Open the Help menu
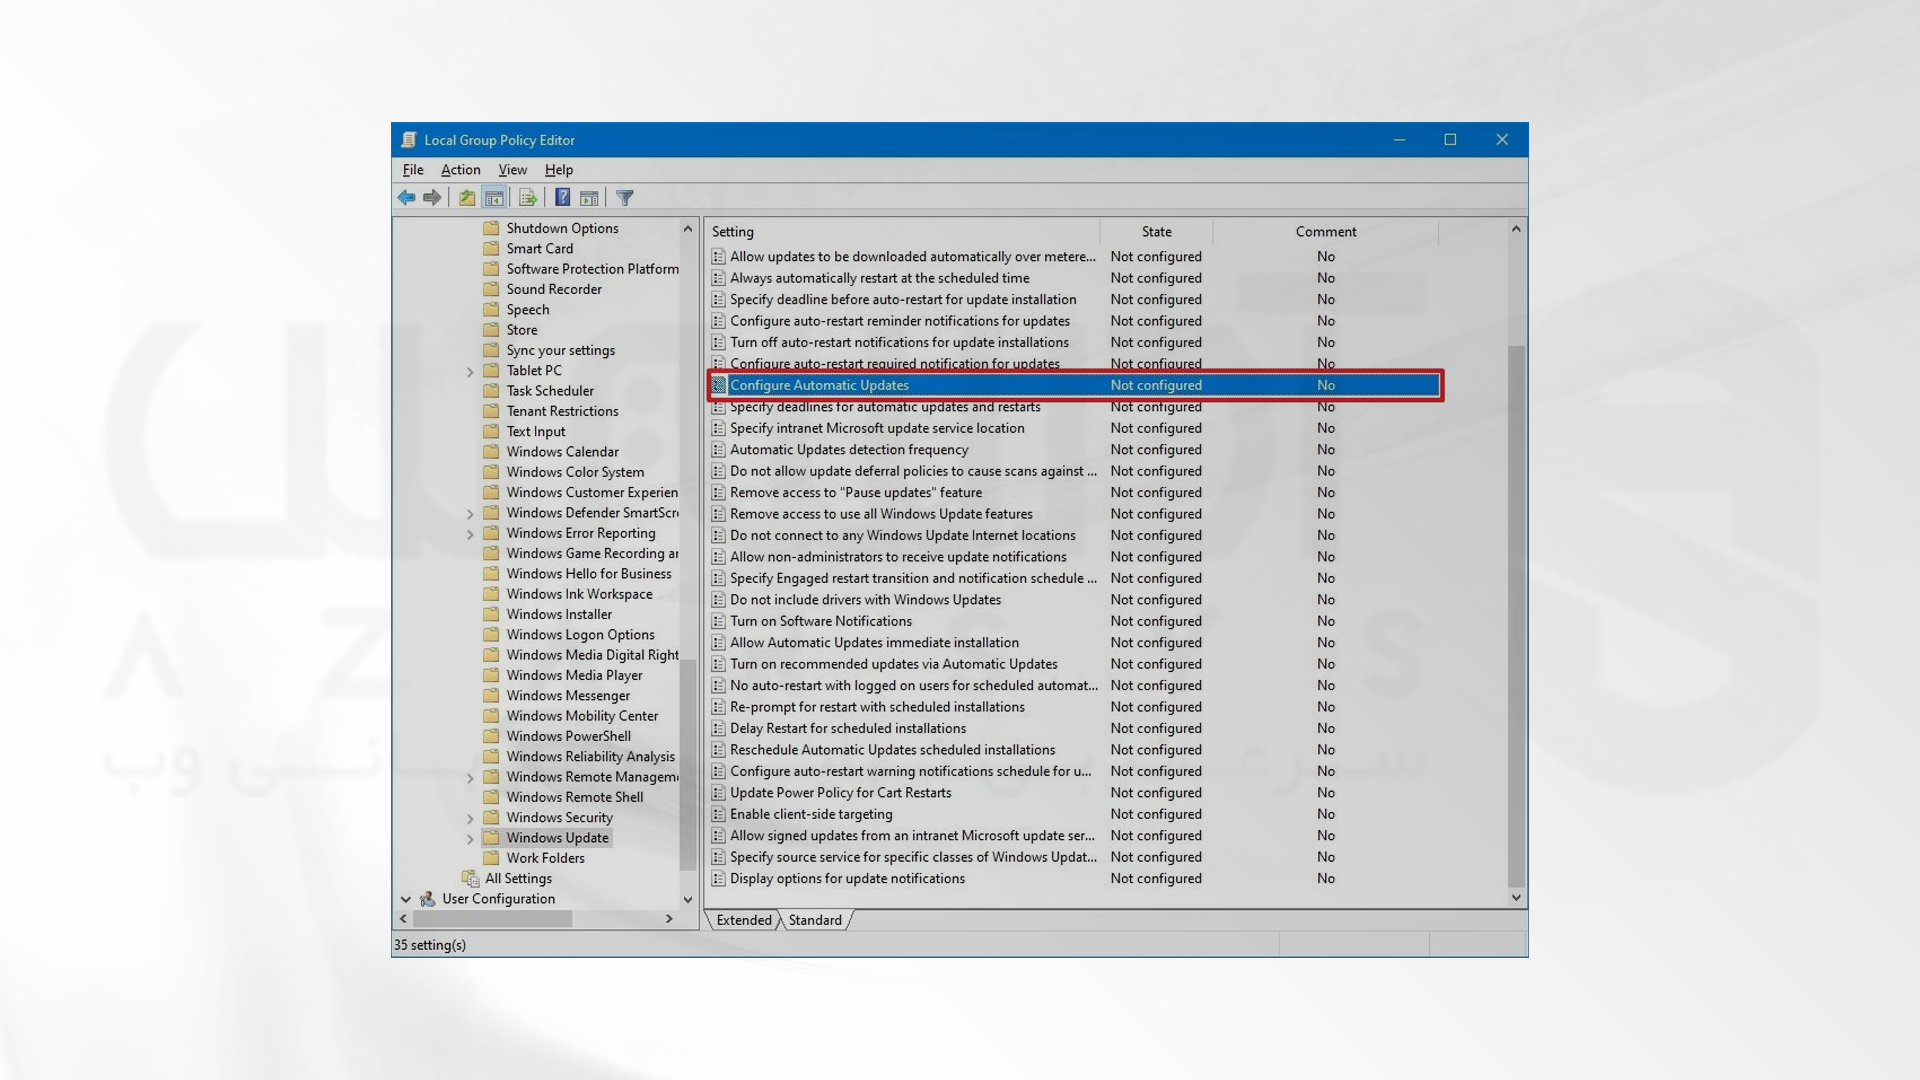 [x=559, y=170]
